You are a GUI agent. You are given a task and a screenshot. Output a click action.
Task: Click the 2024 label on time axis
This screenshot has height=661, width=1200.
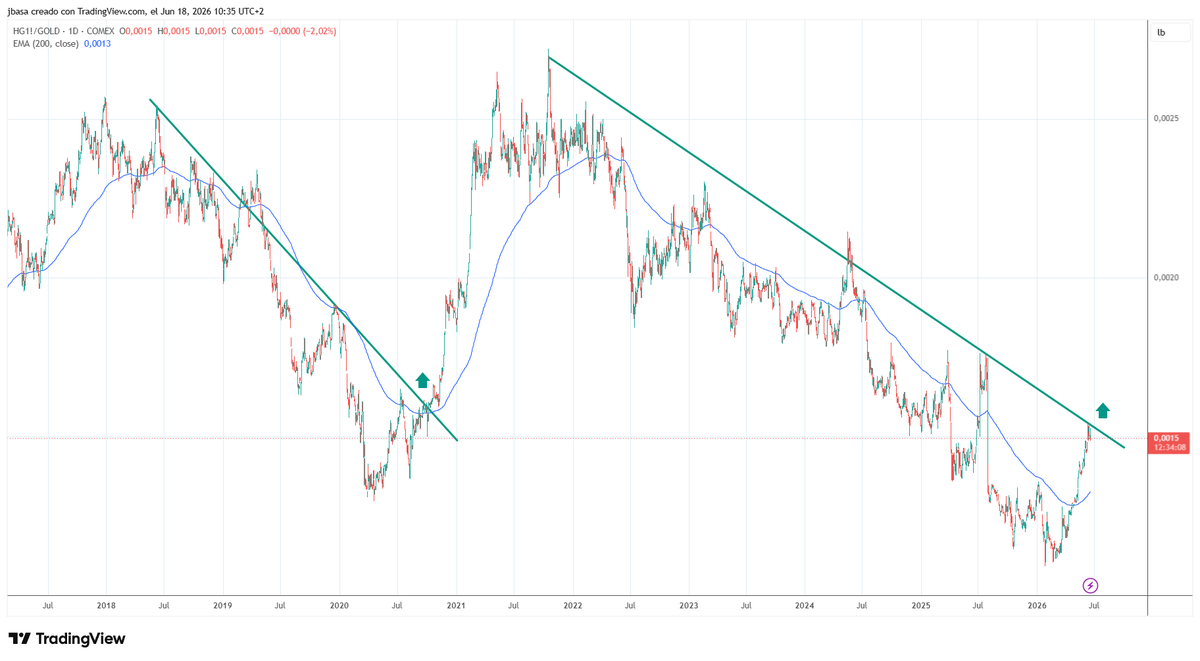coord(804,606)
